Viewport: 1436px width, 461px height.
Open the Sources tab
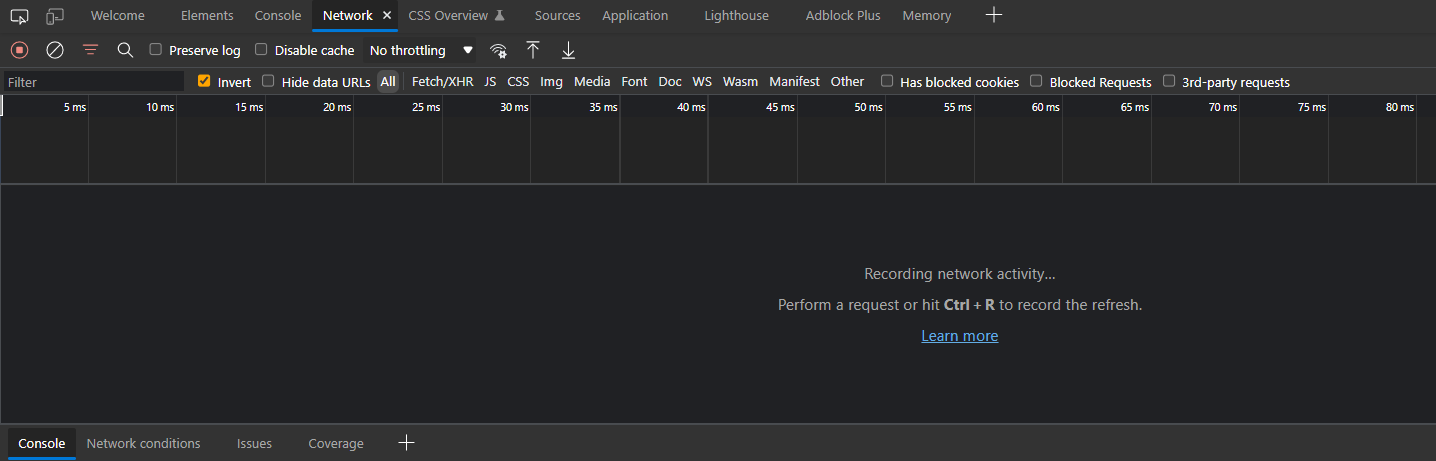[x=557, y=15]
